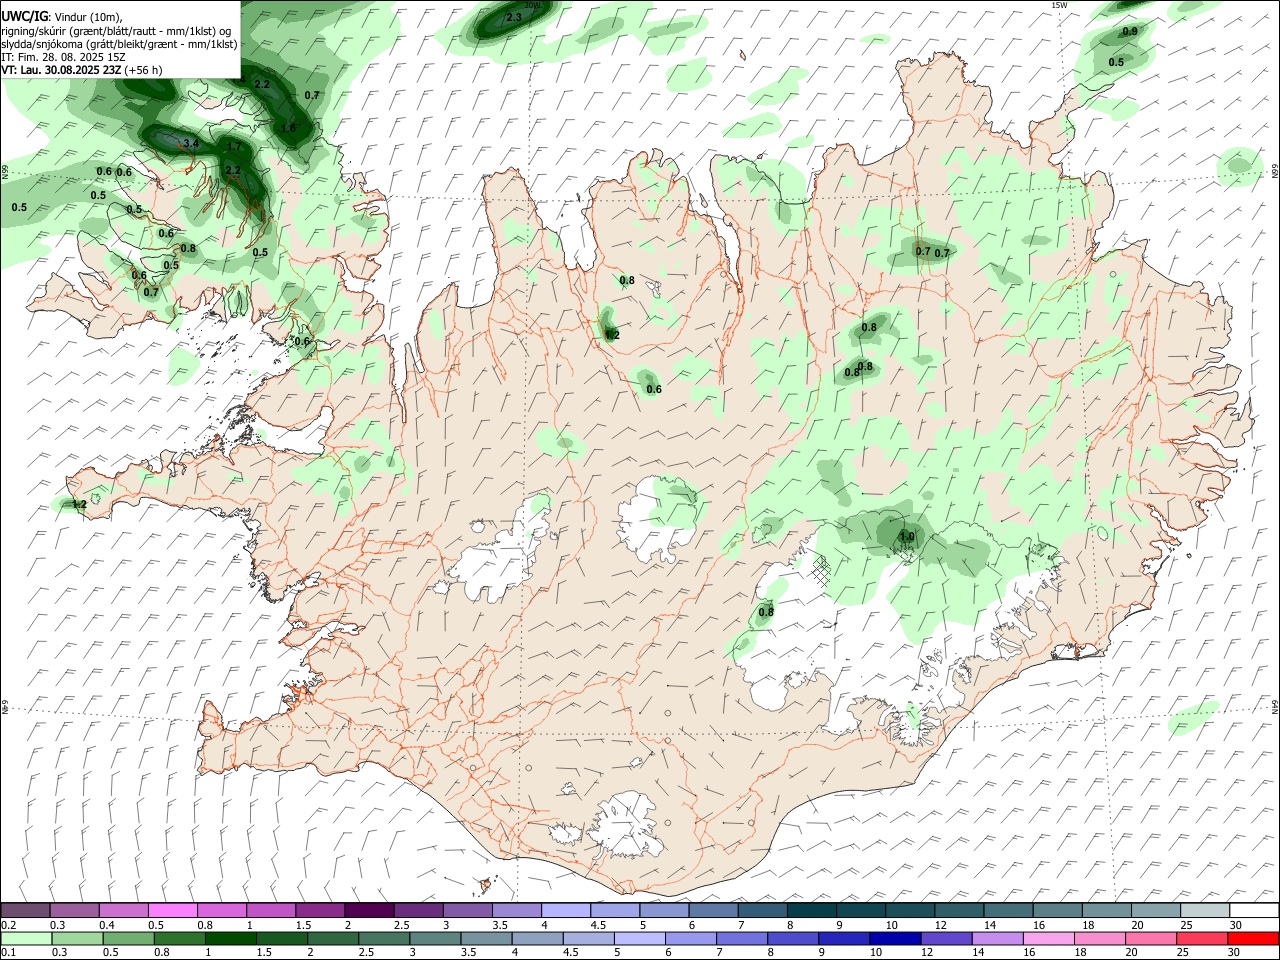Click the 1.0 precipitation value label
The image size is (1280, 960).
point(907,536)
